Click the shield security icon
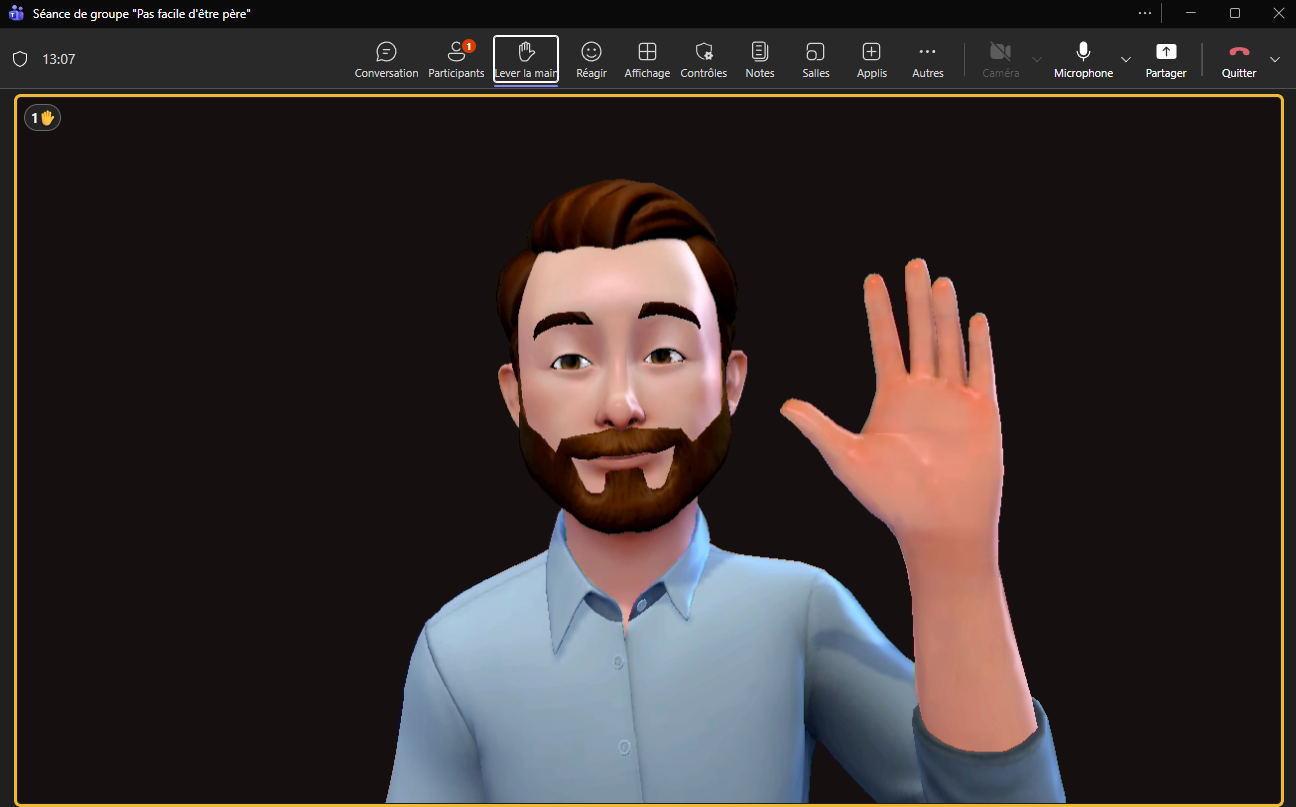 [x=20, y=59]
